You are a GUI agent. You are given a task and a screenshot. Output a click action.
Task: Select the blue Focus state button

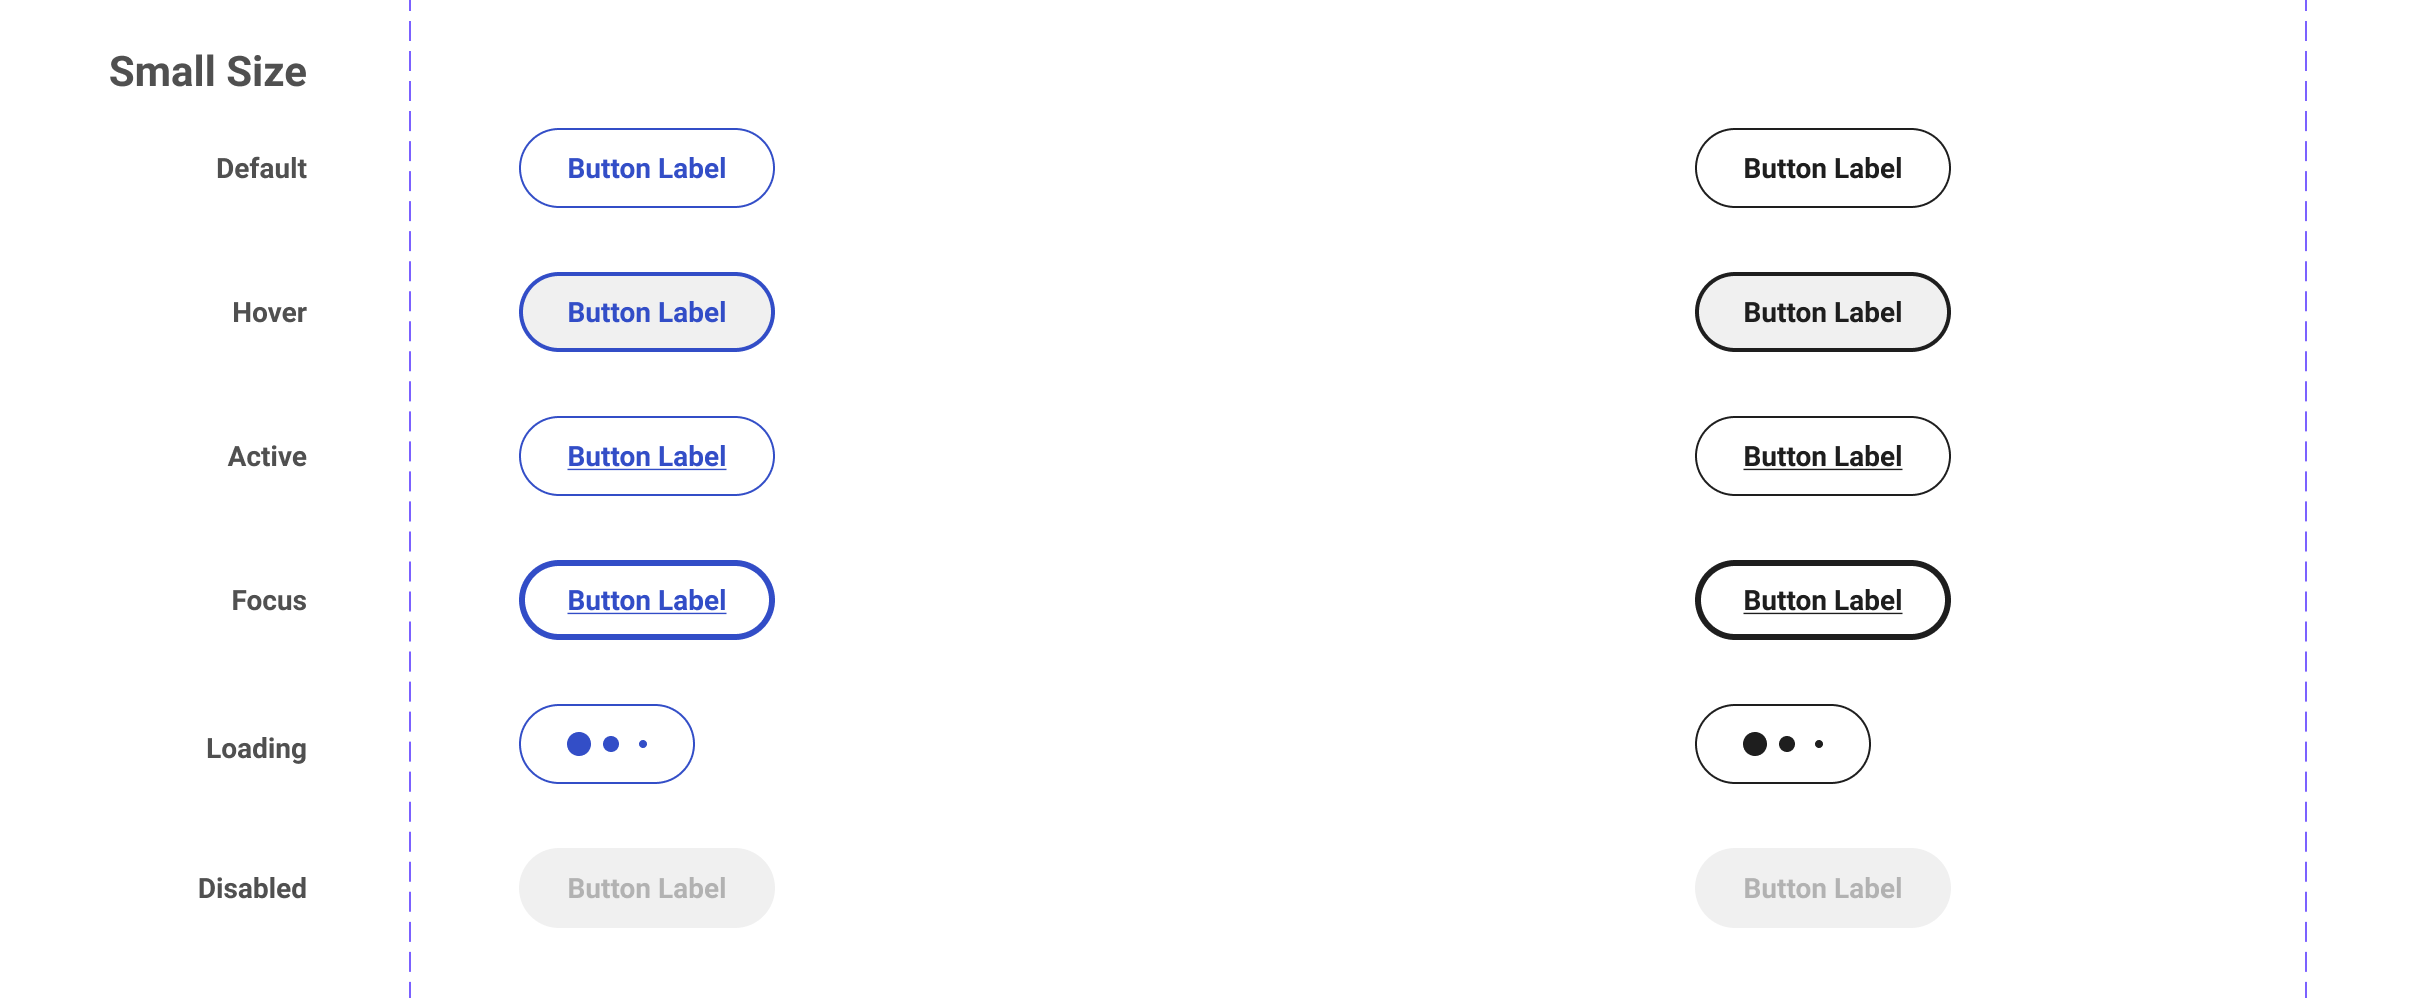click(x=646, y=600)
